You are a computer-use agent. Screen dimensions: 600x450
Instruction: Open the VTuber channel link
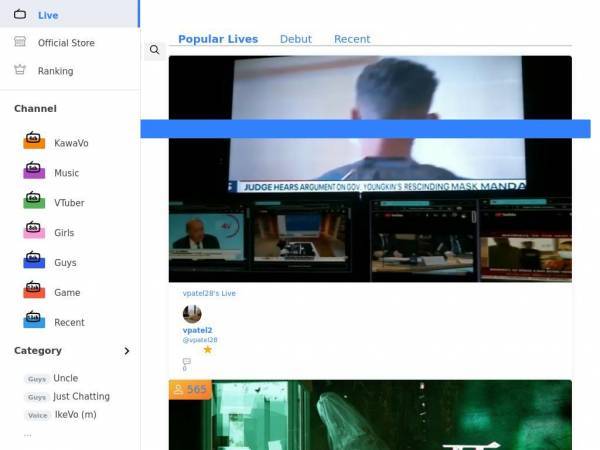pyautogui.click(x=69, y=203)
